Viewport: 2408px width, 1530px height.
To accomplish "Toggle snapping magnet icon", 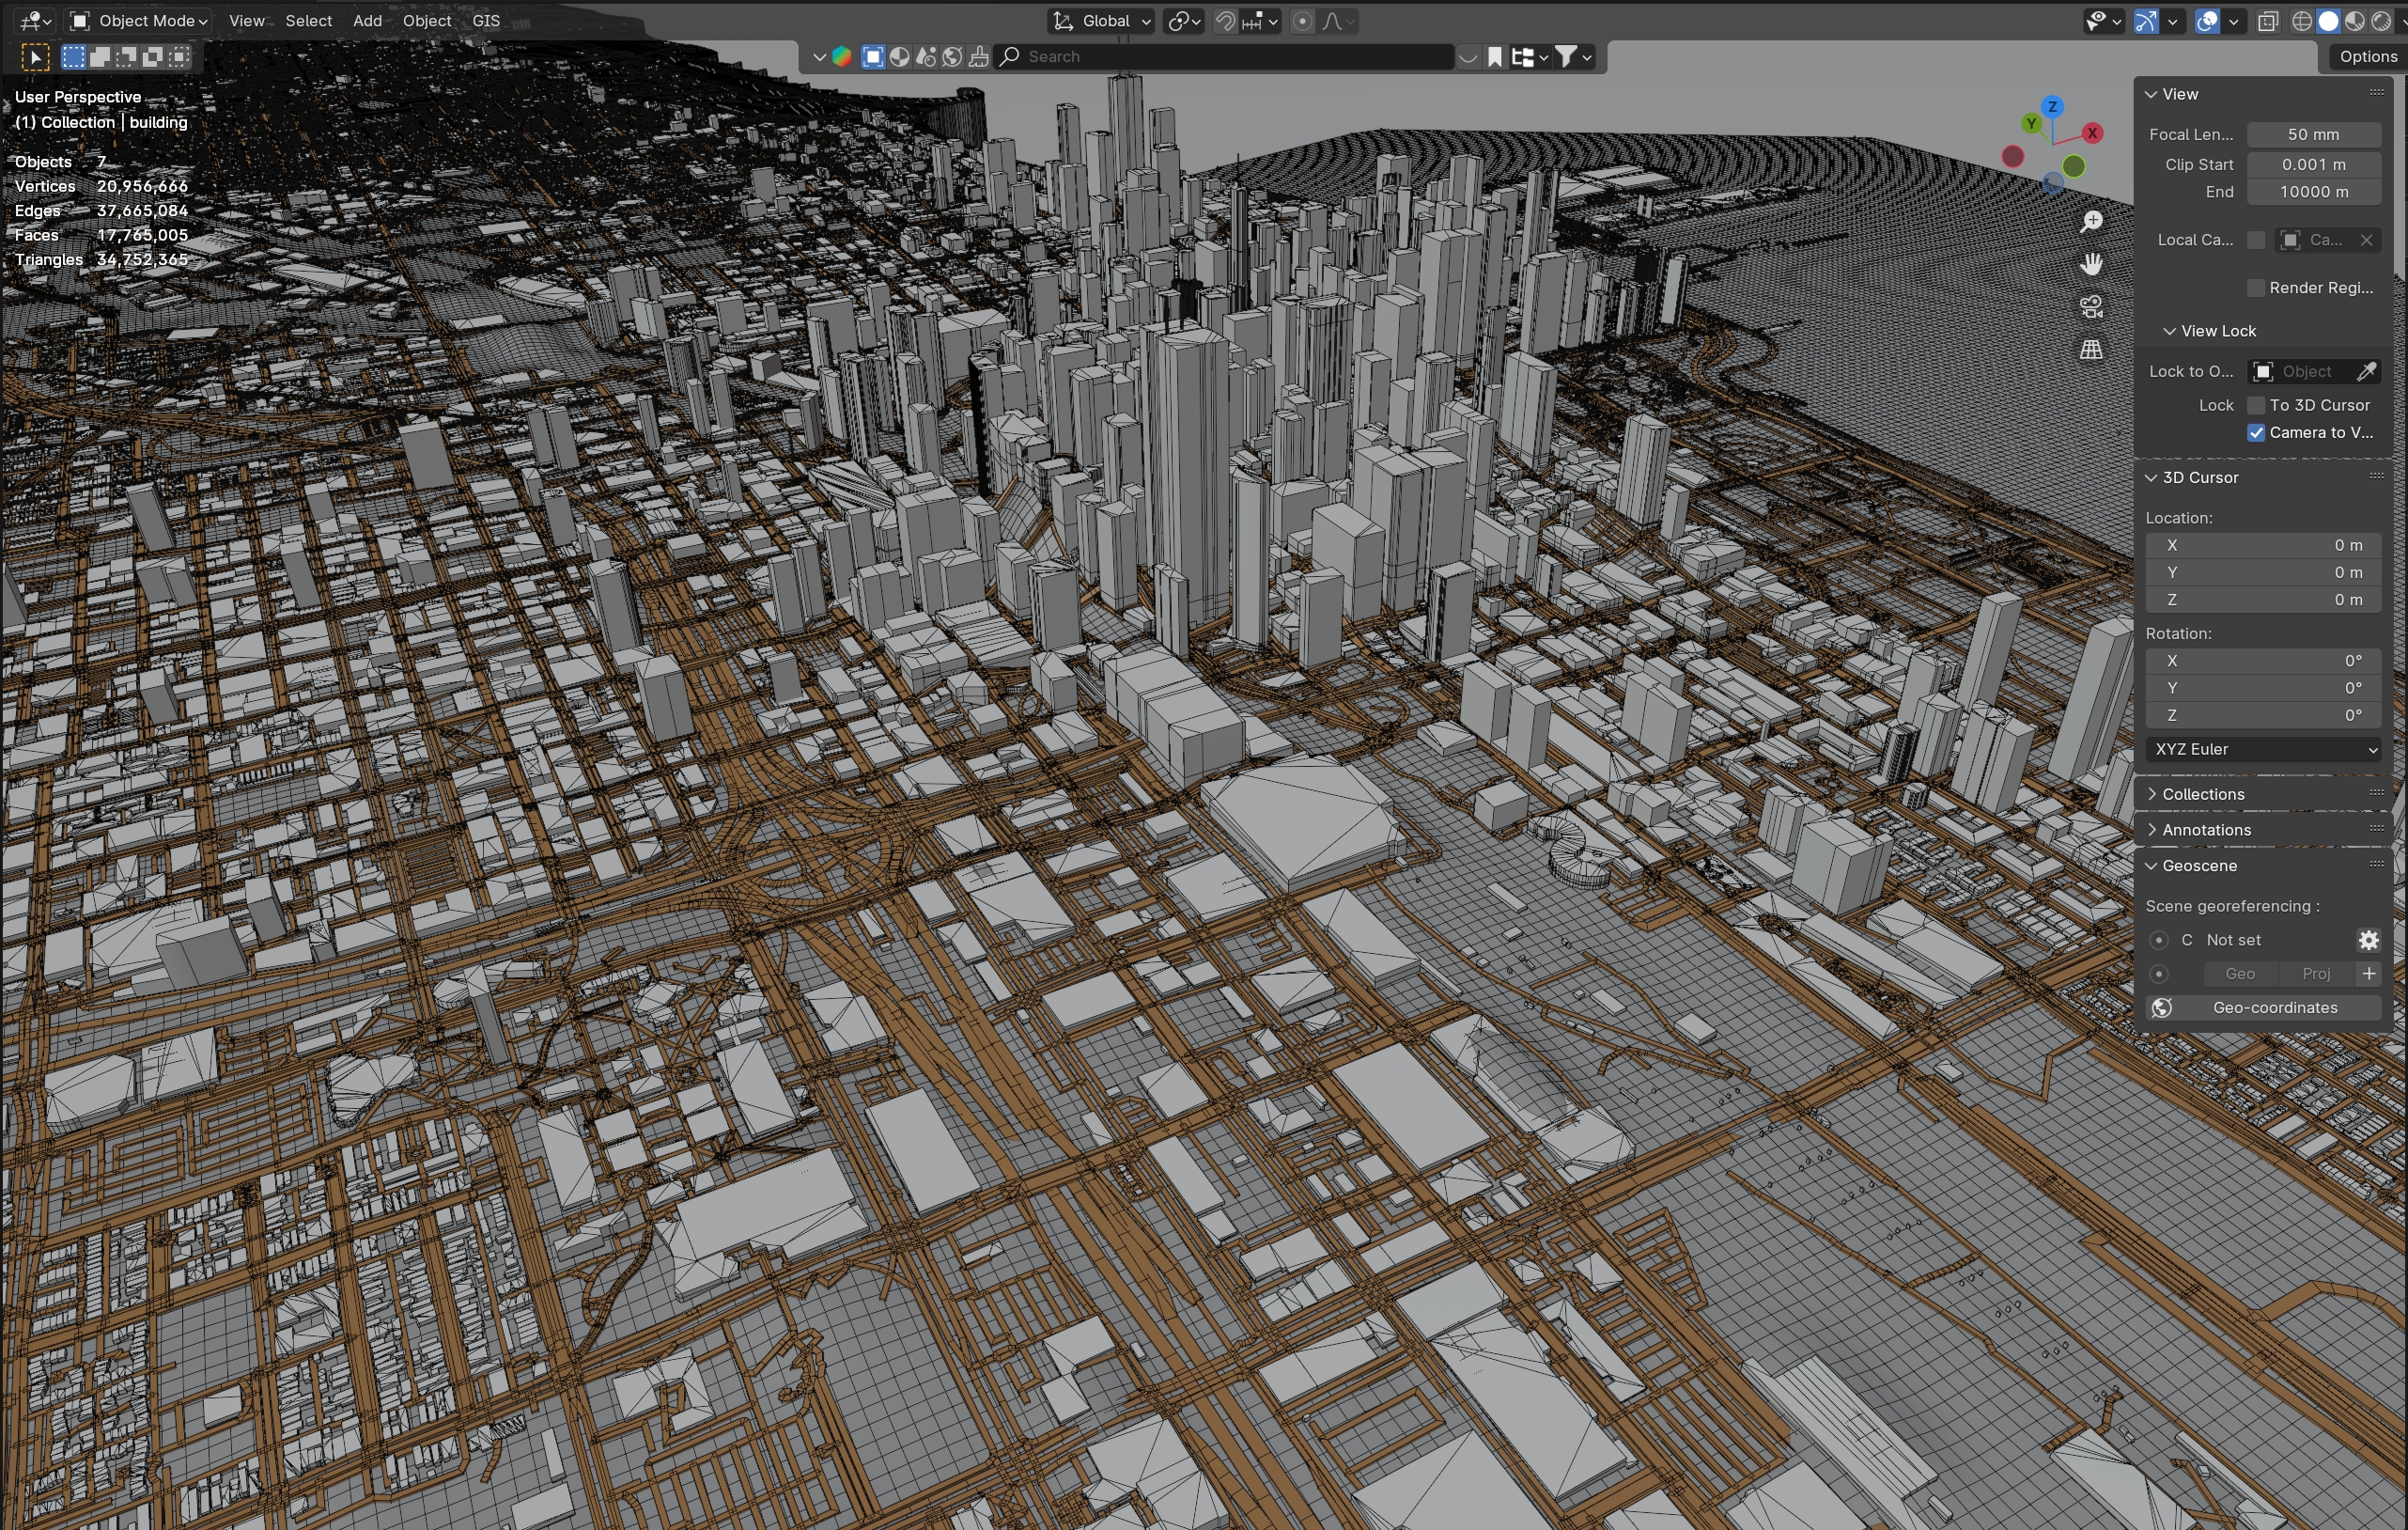I will (x=1225, y=21).
